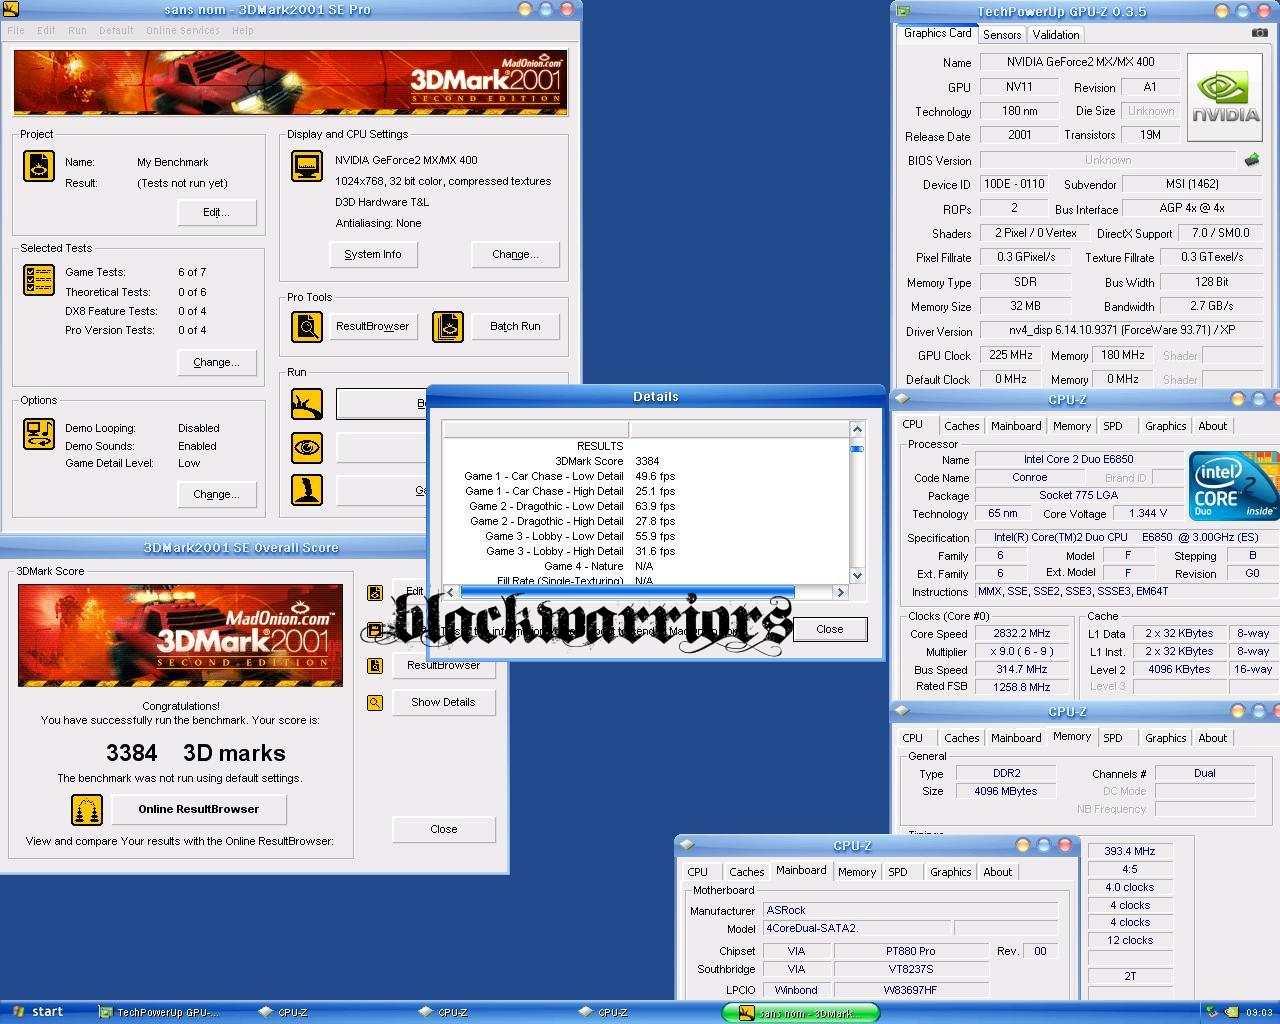Click the ResultBrowser magnifier icon in Pro Tools
Image resolution: width=1280 pixels, height=1024 pixels.
pos(306,327)
